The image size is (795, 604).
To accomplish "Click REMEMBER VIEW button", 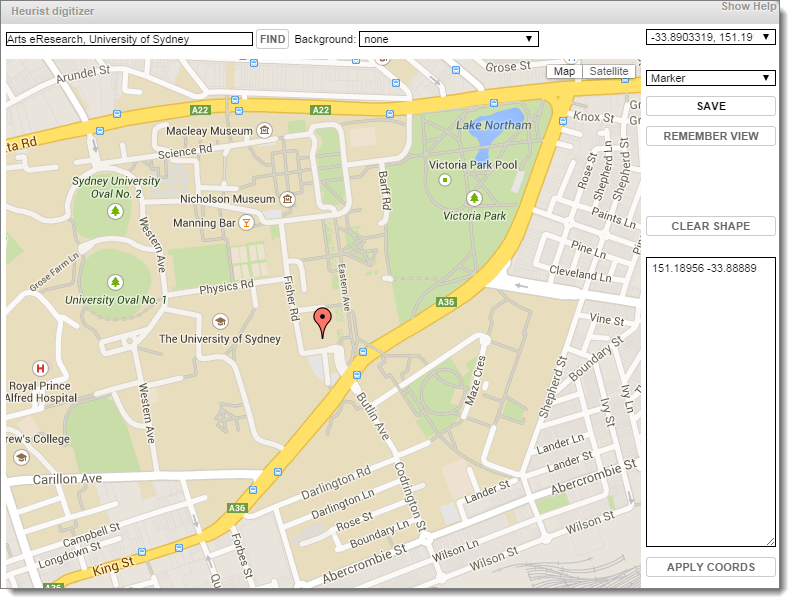I will 711,136.
